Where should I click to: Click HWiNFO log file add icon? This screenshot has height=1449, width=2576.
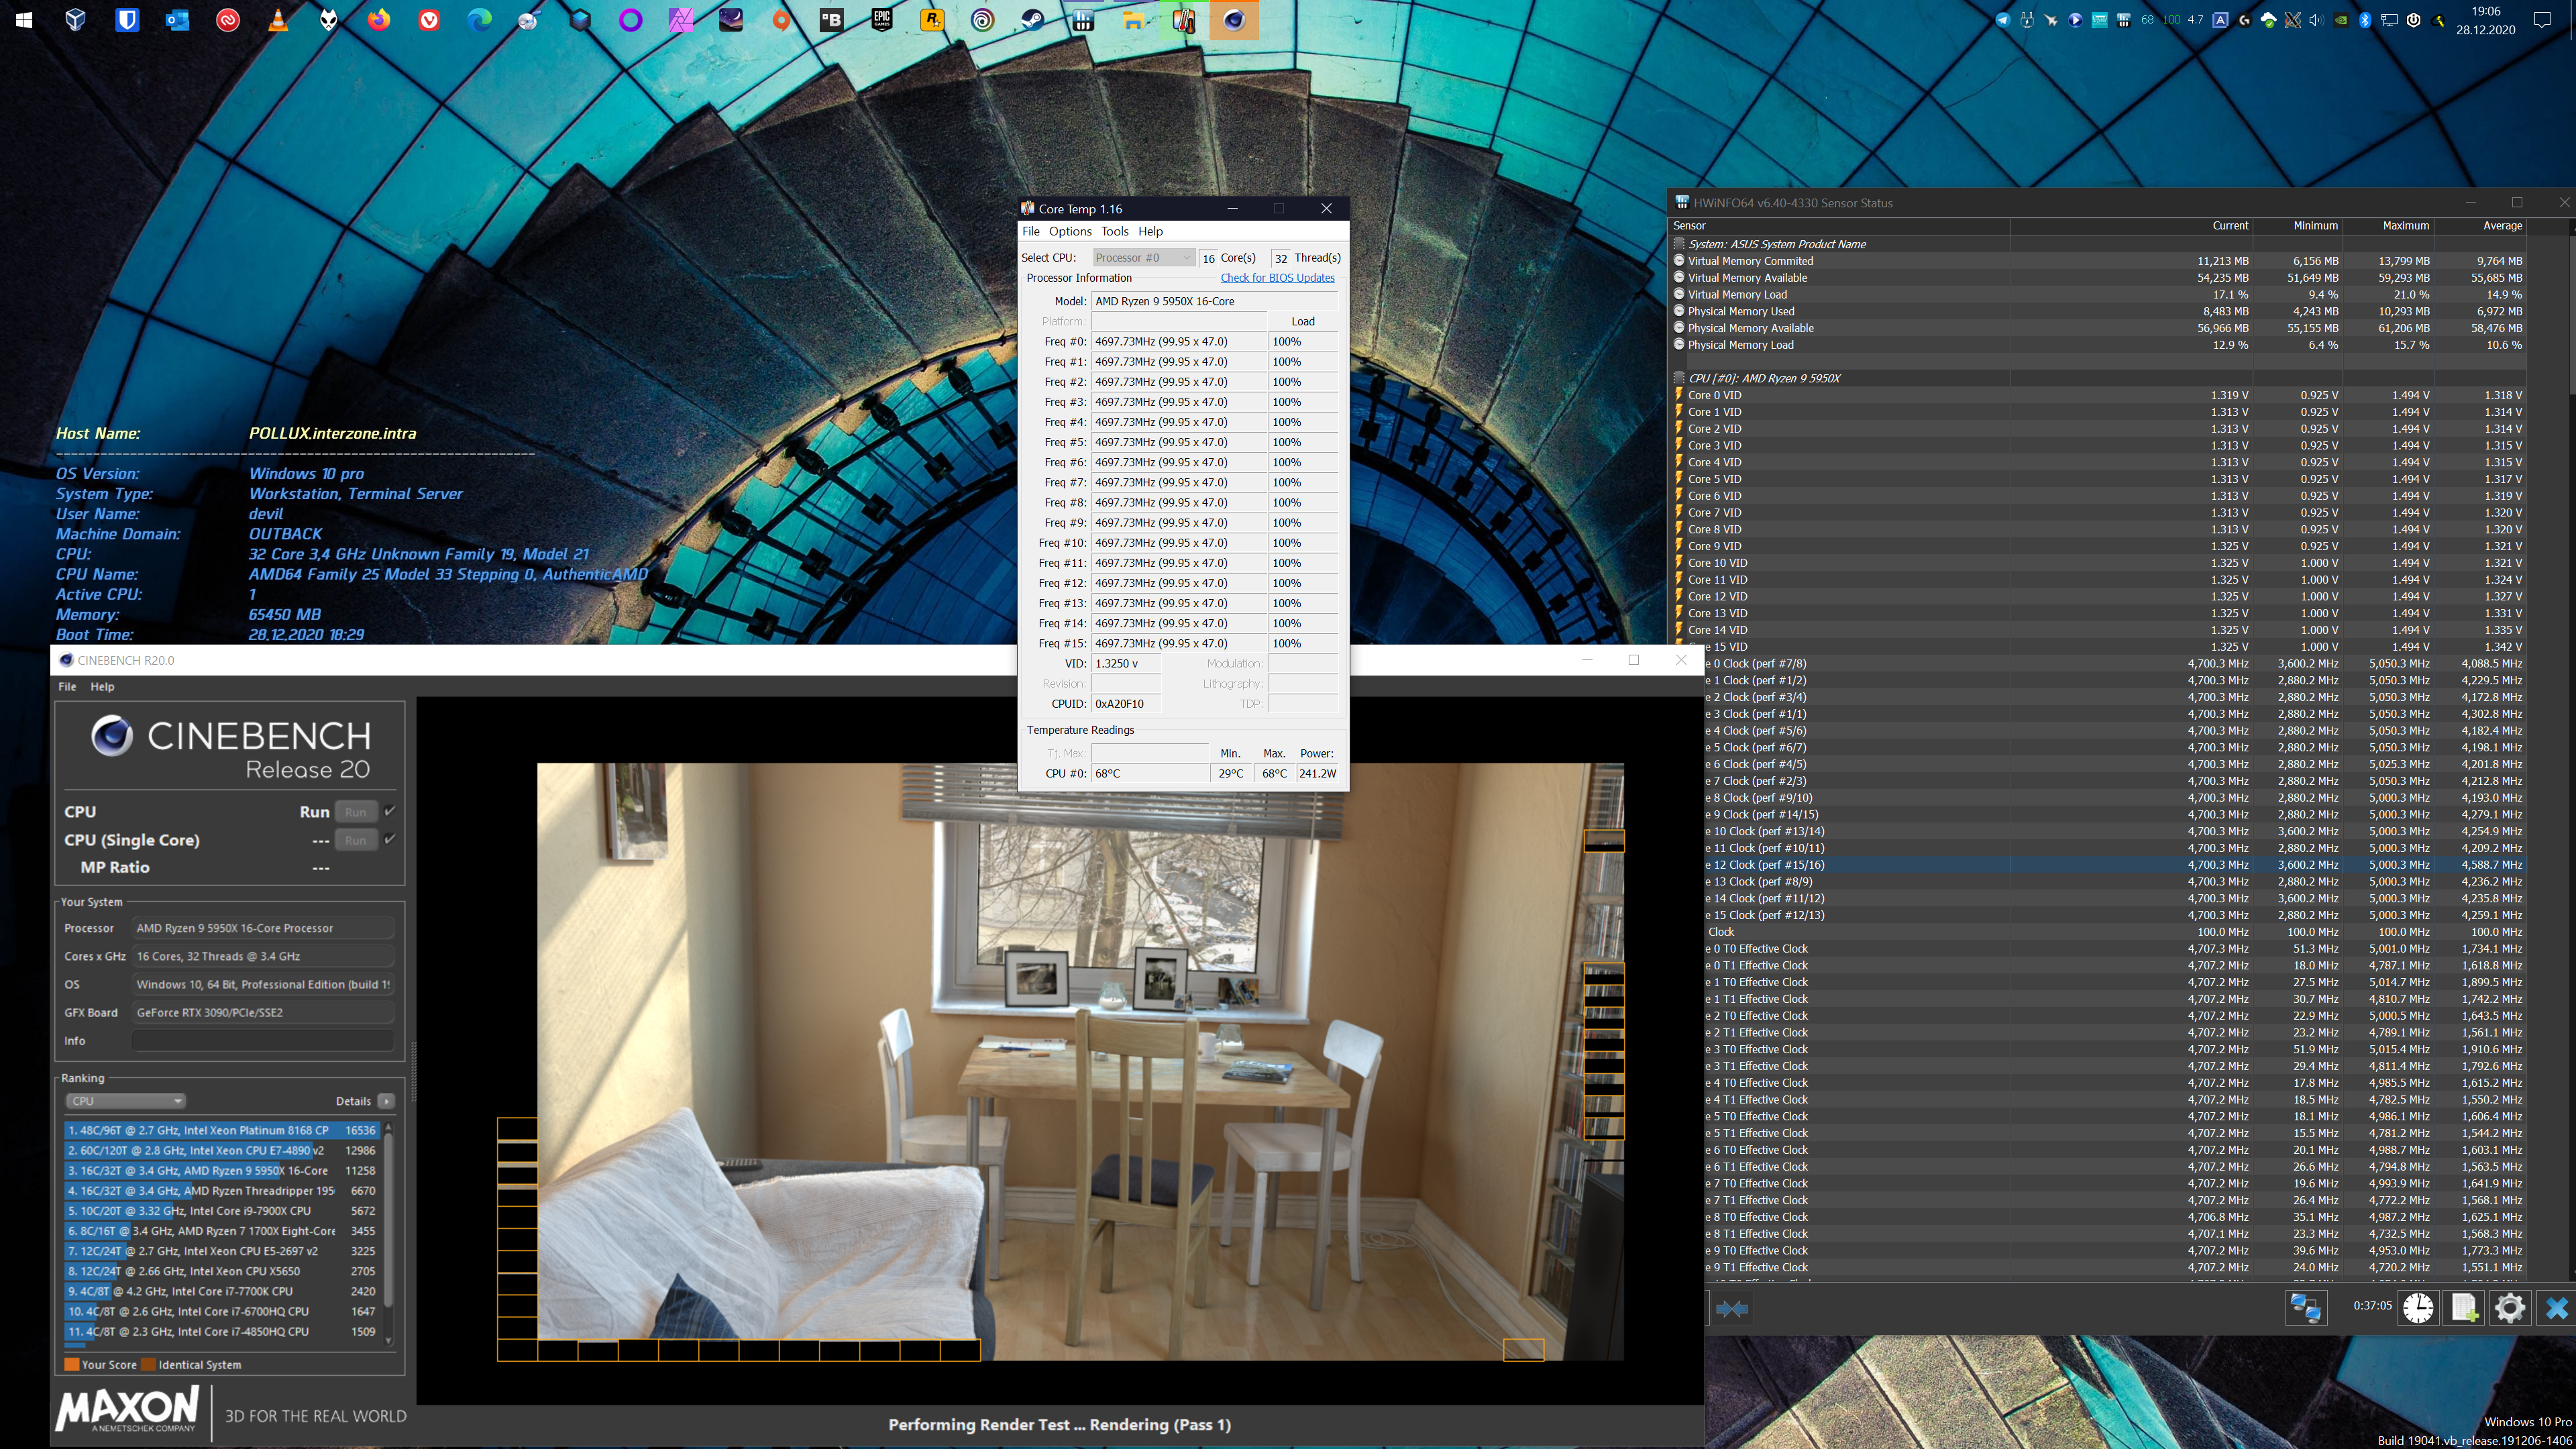tap(2464, 1308)
